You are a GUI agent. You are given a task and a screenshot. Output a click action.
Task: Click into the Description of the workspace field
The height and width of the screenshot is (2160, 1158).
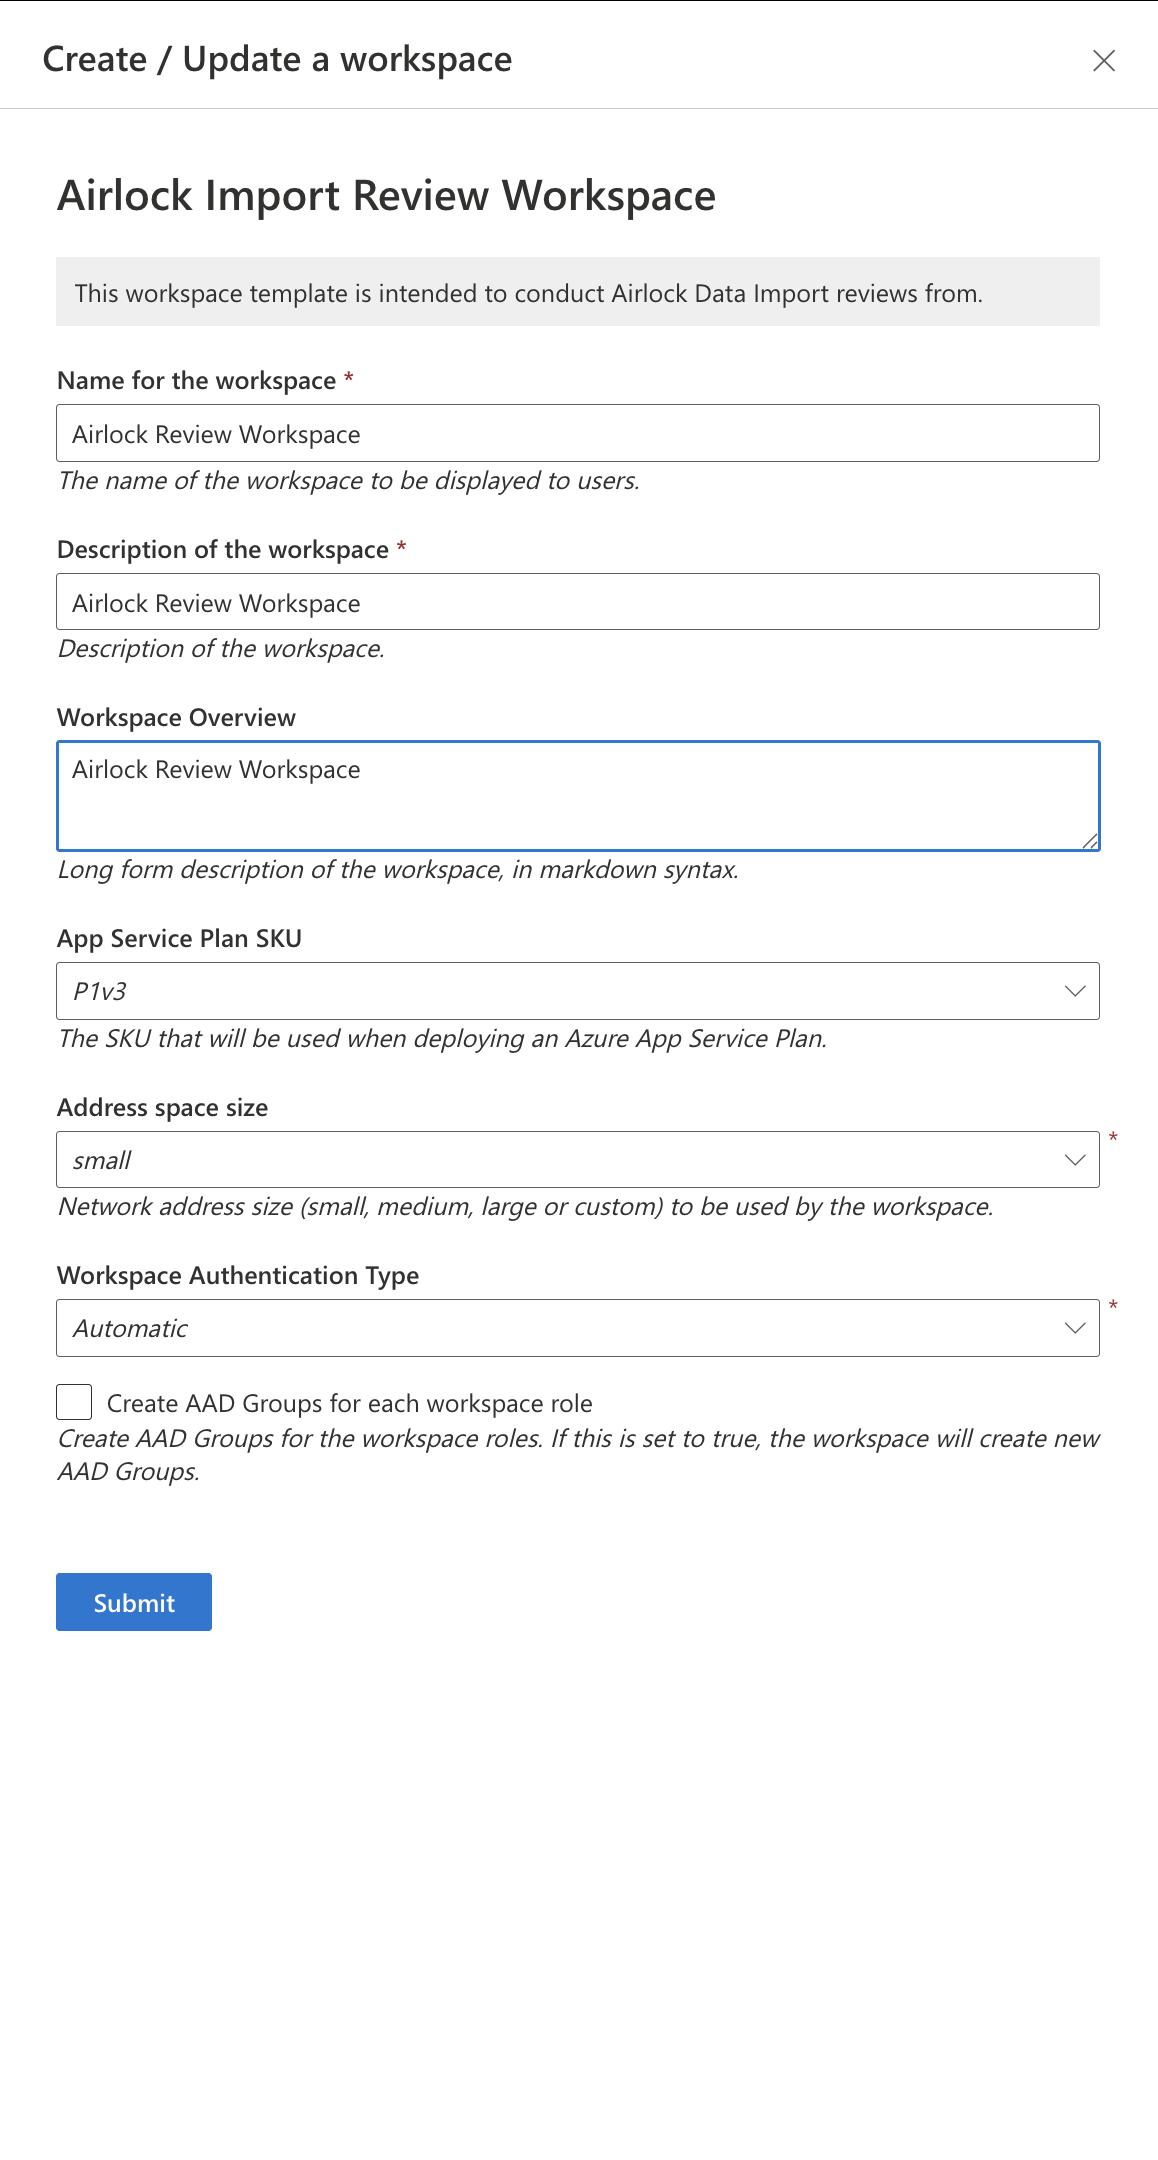tap(577, 602)
